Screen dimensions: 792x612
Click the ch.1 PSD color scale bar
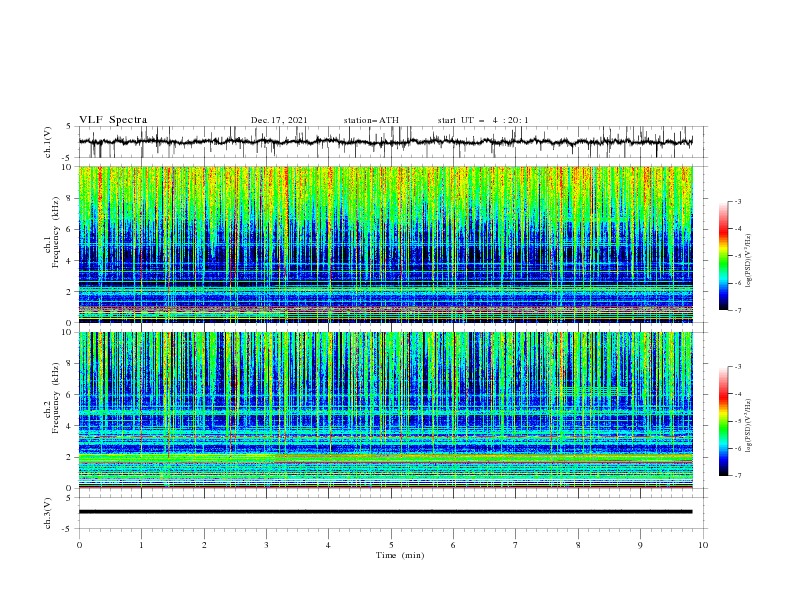[x=723, y=256]
